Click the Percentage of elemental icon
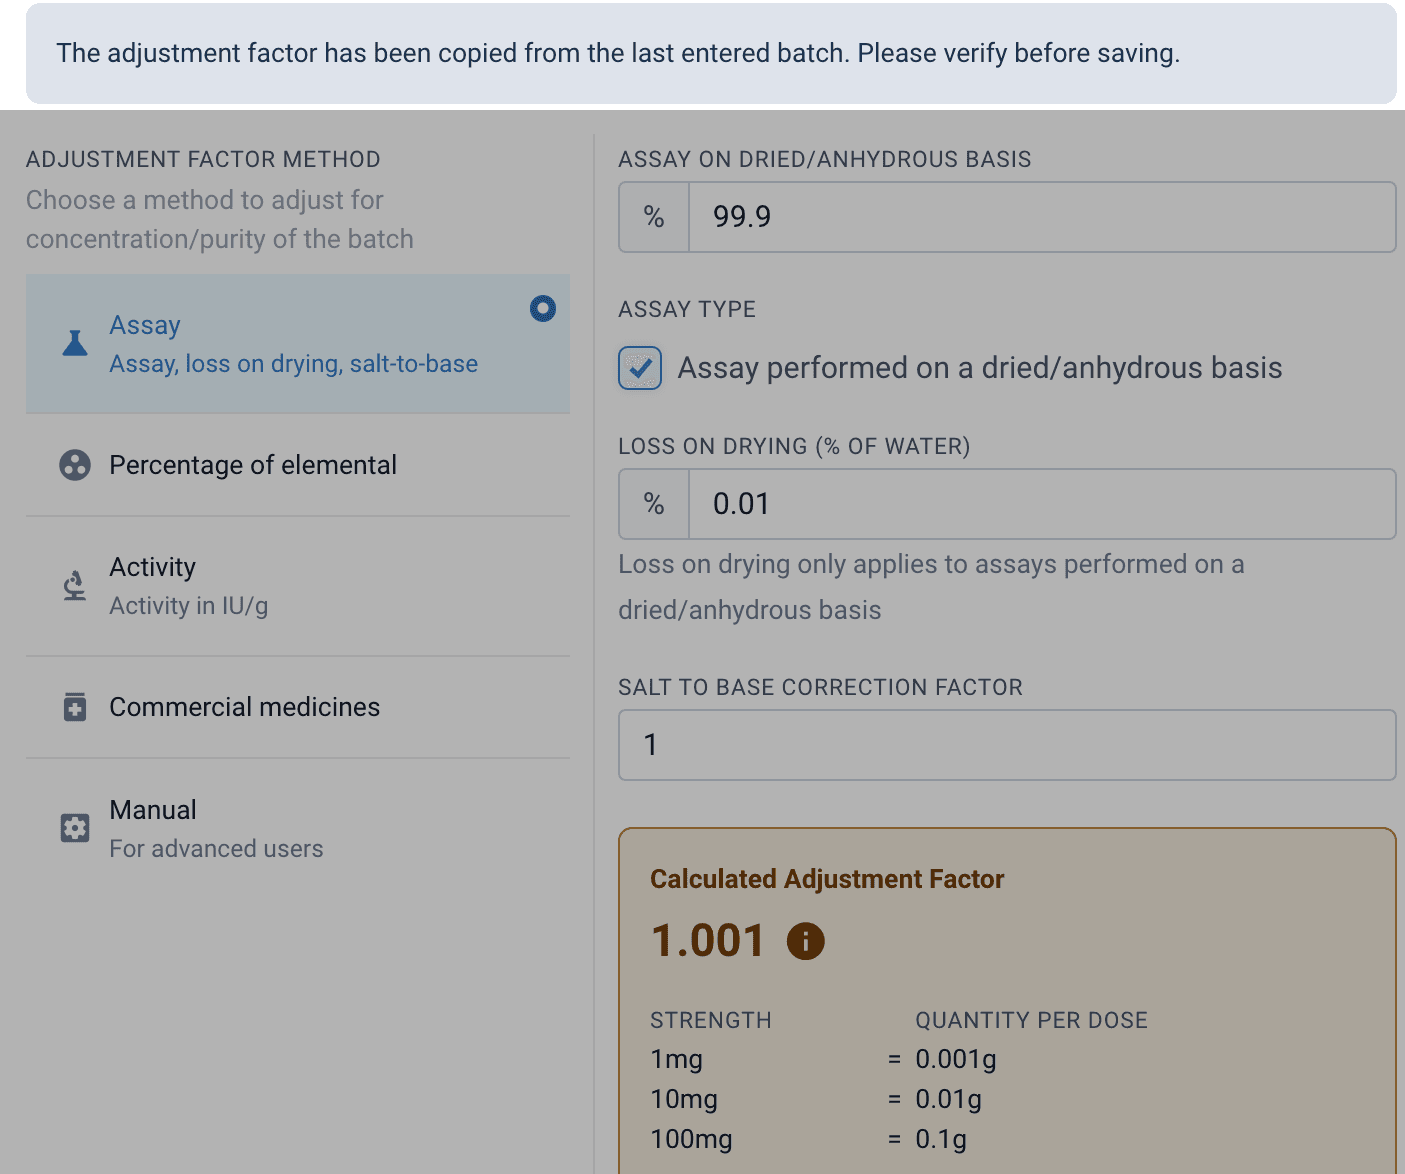 (75, 465)
